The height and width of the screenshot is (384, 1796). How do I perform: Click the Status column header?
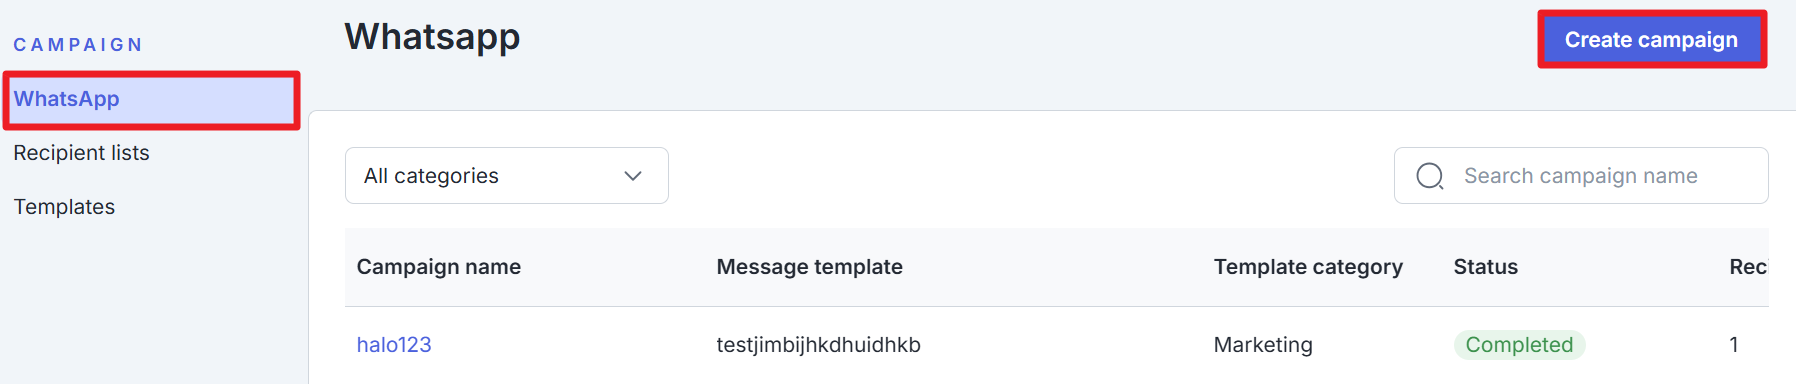(x=1486, y=267)
